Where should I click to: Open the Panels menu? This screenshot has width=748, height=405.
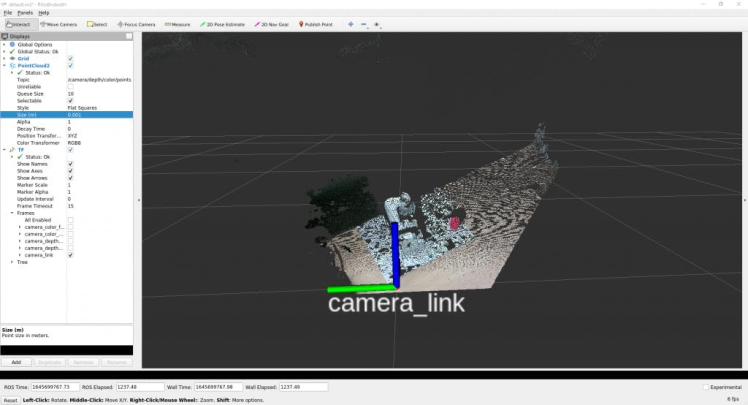(25, 12)
